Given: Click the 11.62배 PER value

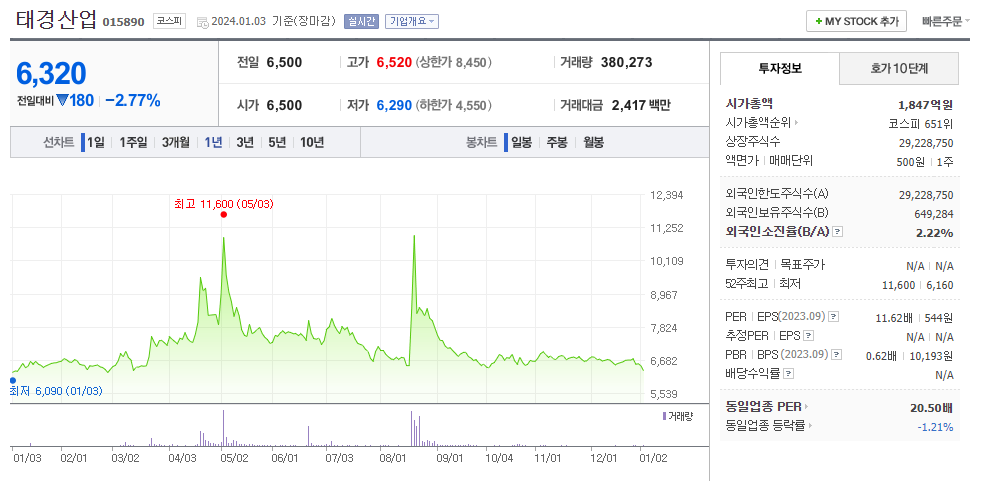Looking at the screenshot, I should coord(892,317).
